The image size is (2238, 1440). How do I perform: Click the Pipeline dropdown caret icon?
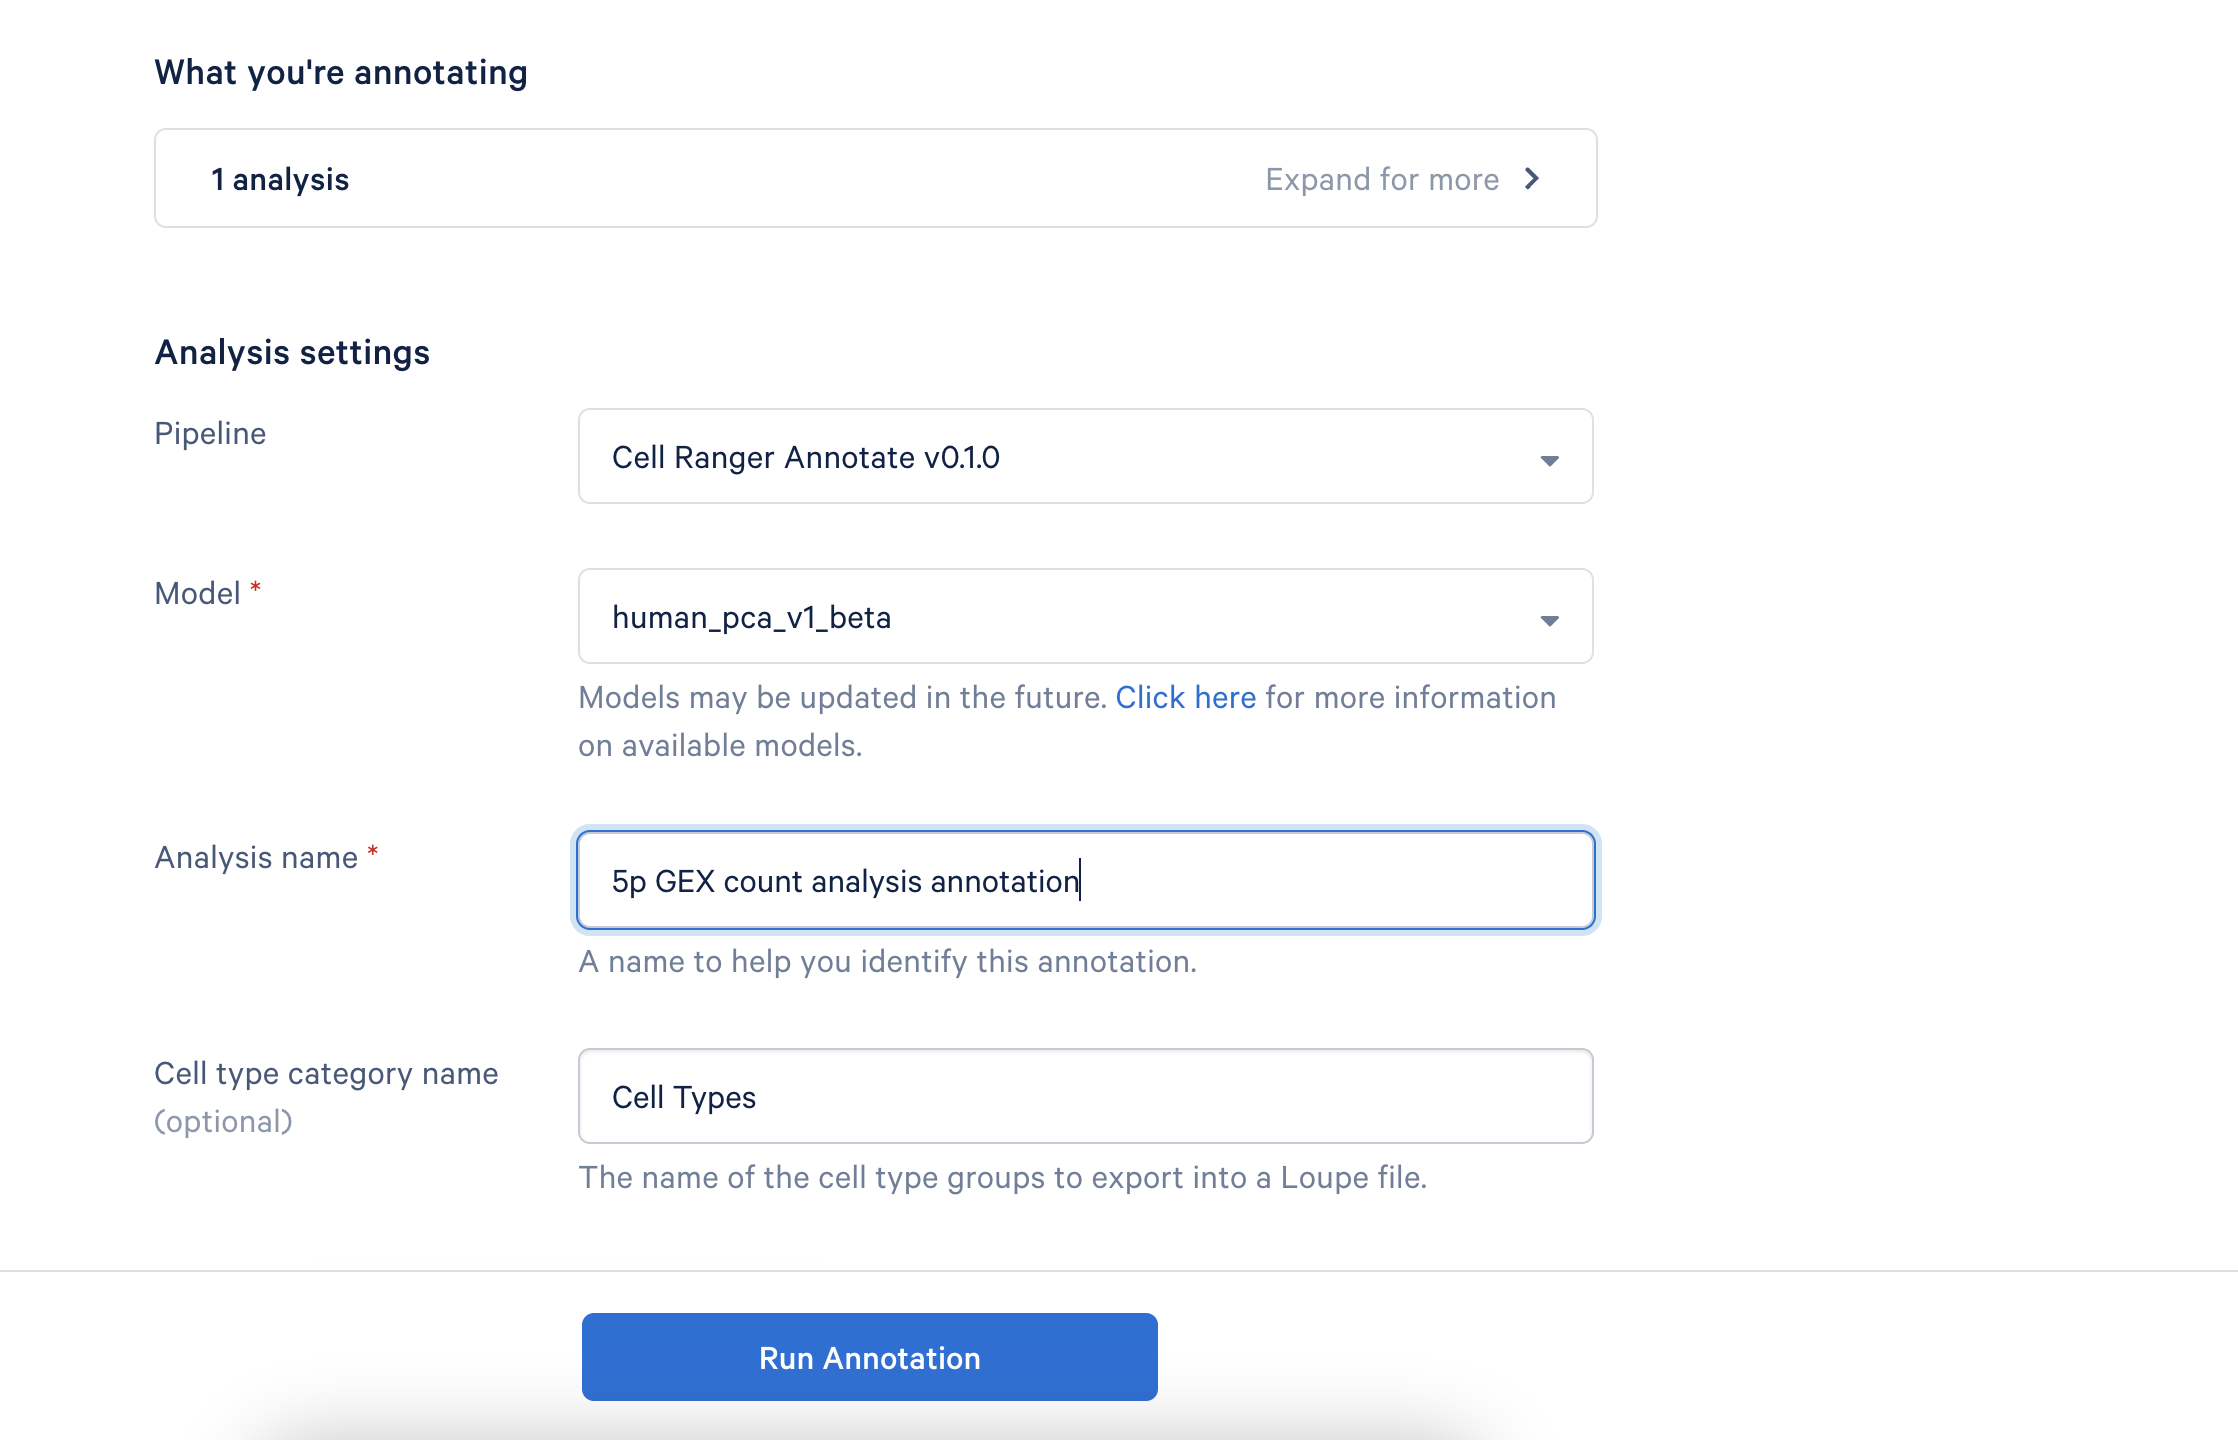coord(1548,460)
